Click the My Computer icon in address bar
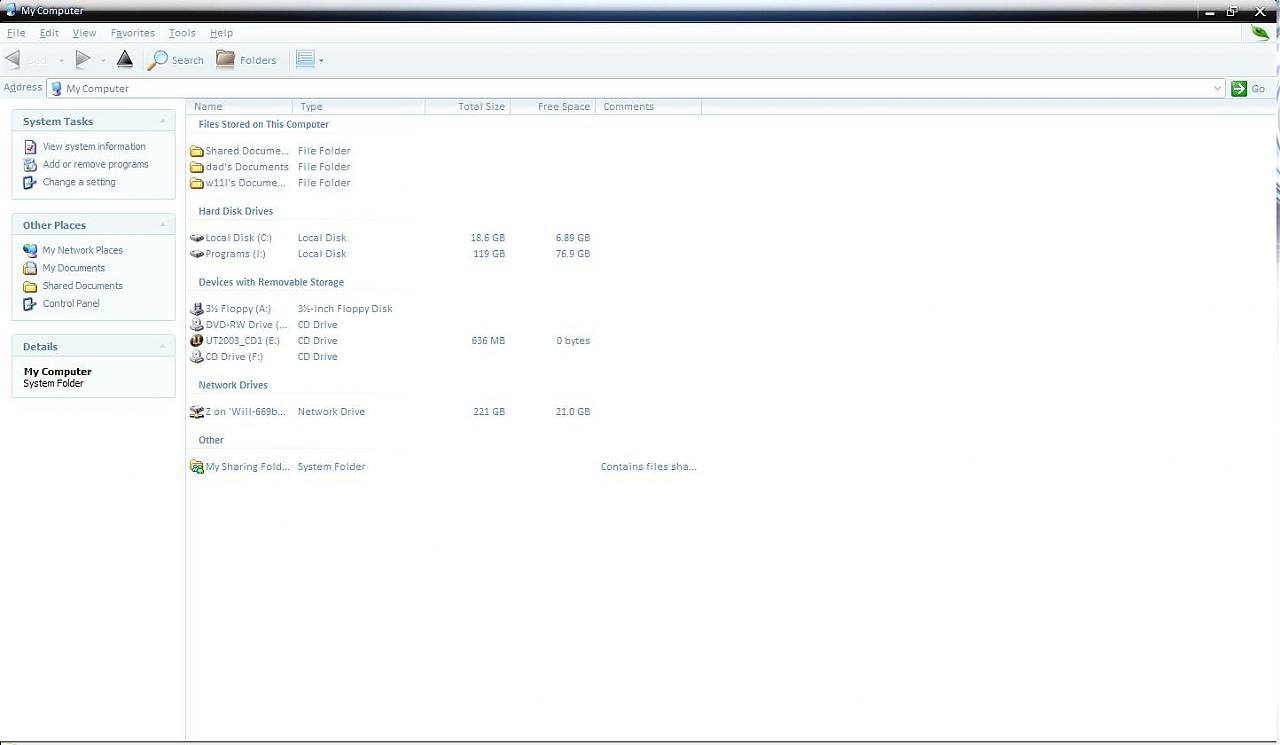This screenshot has height=745, width=1280. [x=56, y=88]
